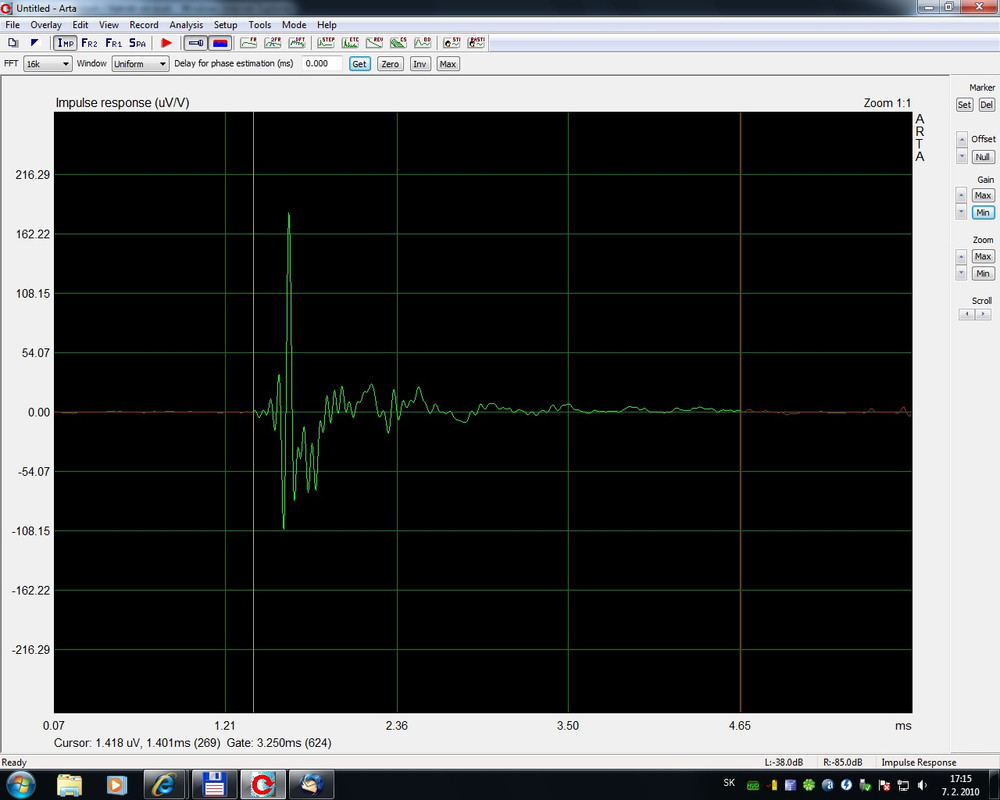1000x800 pixels.
Task: Click the Max button beside Inv
Action: [x=448, y=64]
